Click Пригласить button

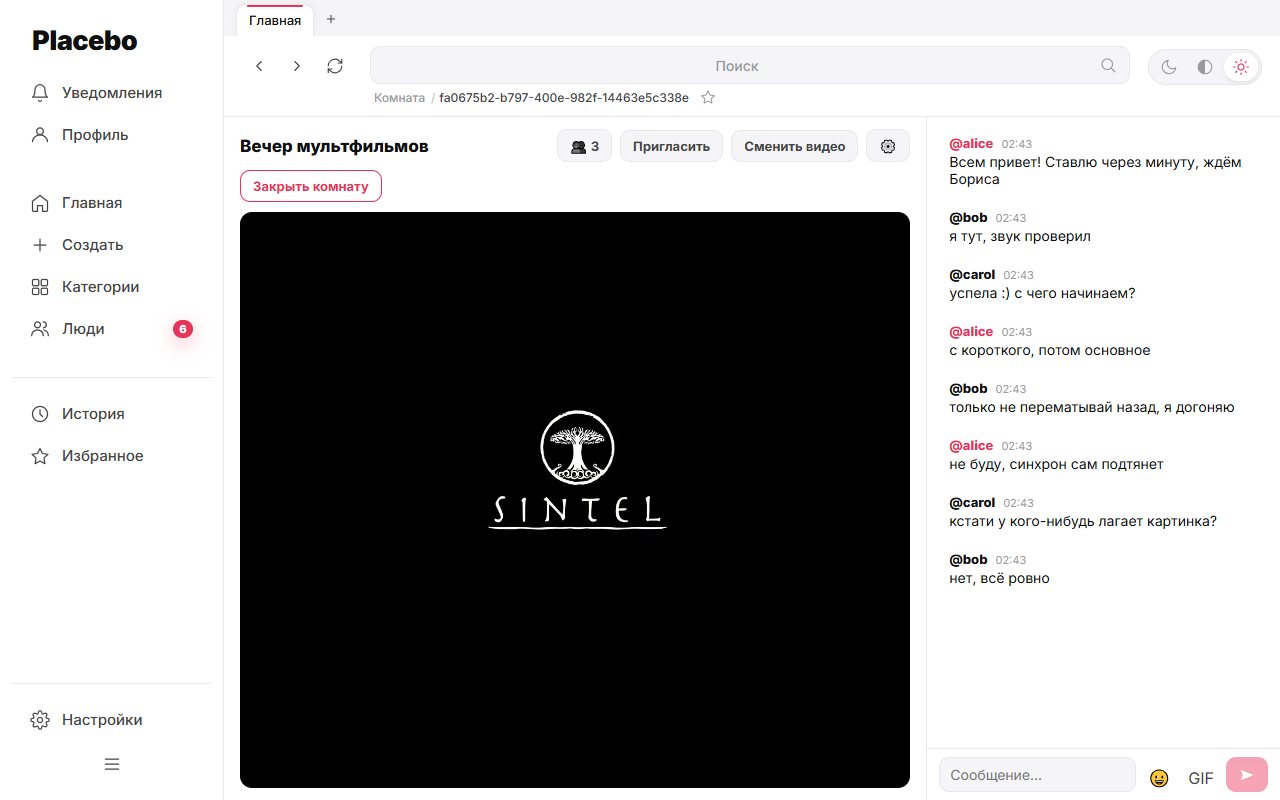(x=671, y=146)
